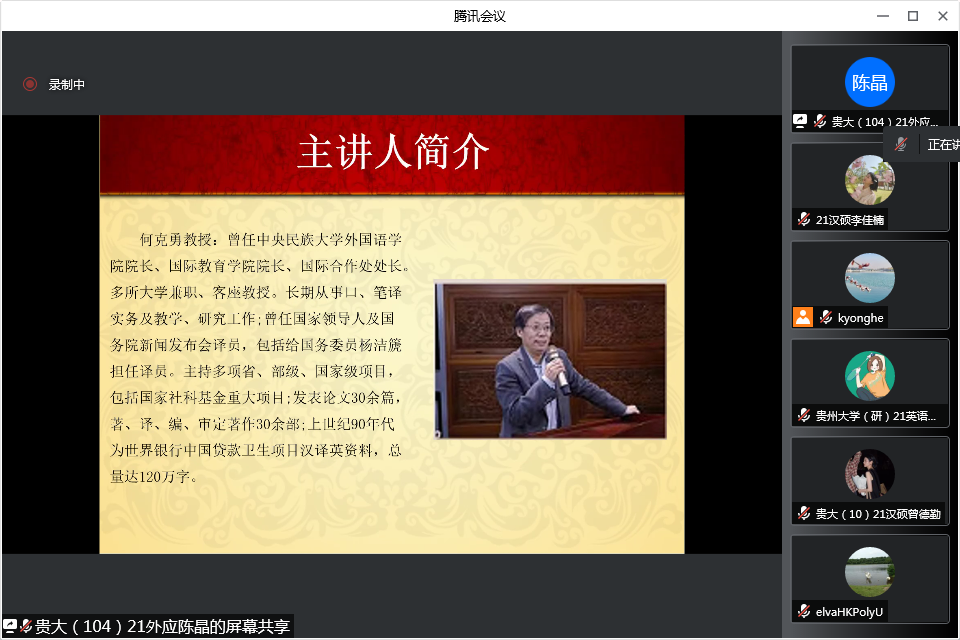960x640 pixels.
Task: Click the orange host icon beside kyonghe
Action: click(802, 317)
